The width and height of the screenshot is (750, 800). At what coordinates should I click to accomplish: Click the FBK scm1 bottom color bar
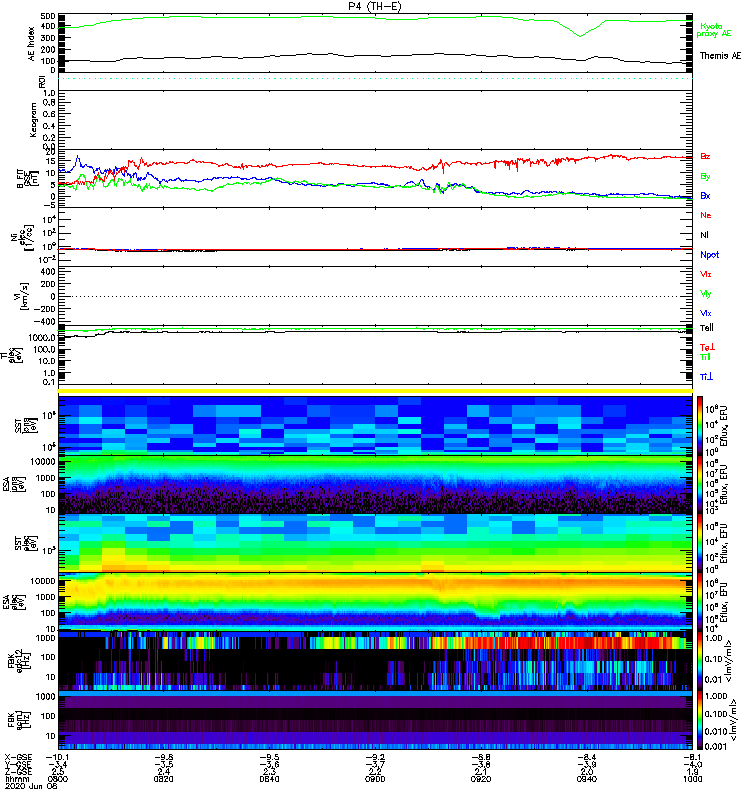coord(699,720)
